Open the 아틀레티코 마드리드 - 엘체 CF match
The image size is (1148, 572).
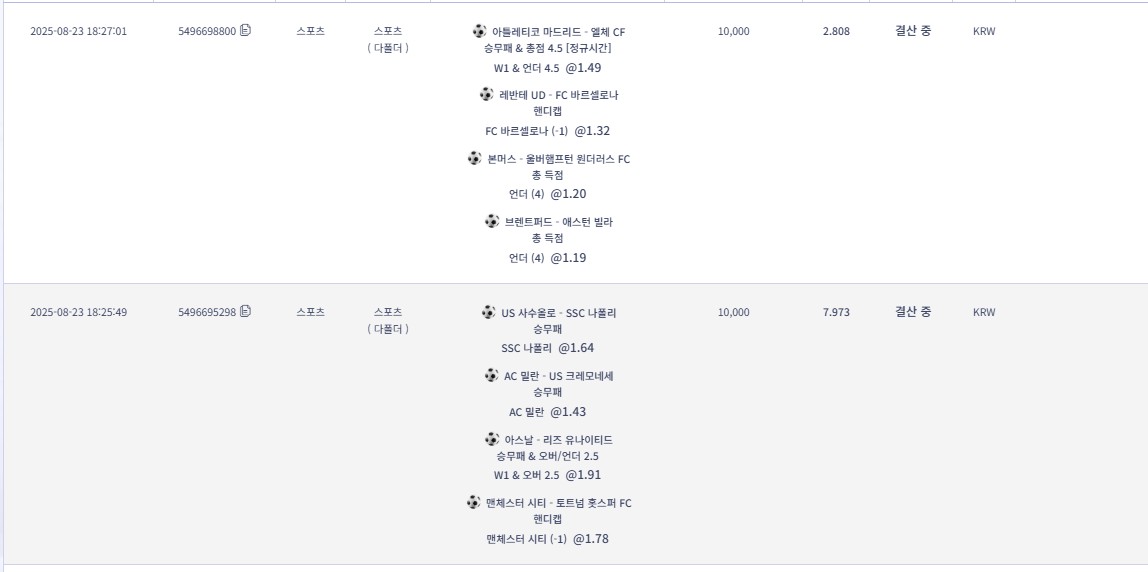click(558, 32)
